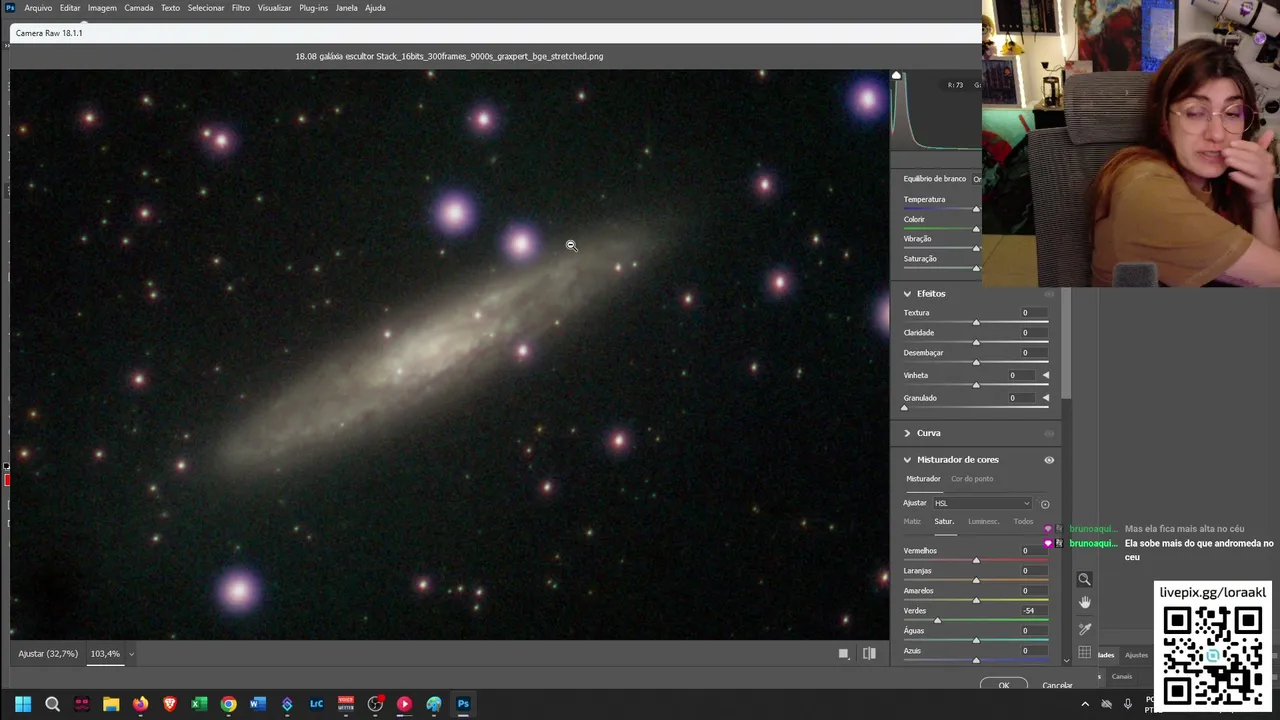Image resolution: width=1280 pixels, height=720 pixels.
Task: Switch to the Matiz tab
Action: pos(912,522)
